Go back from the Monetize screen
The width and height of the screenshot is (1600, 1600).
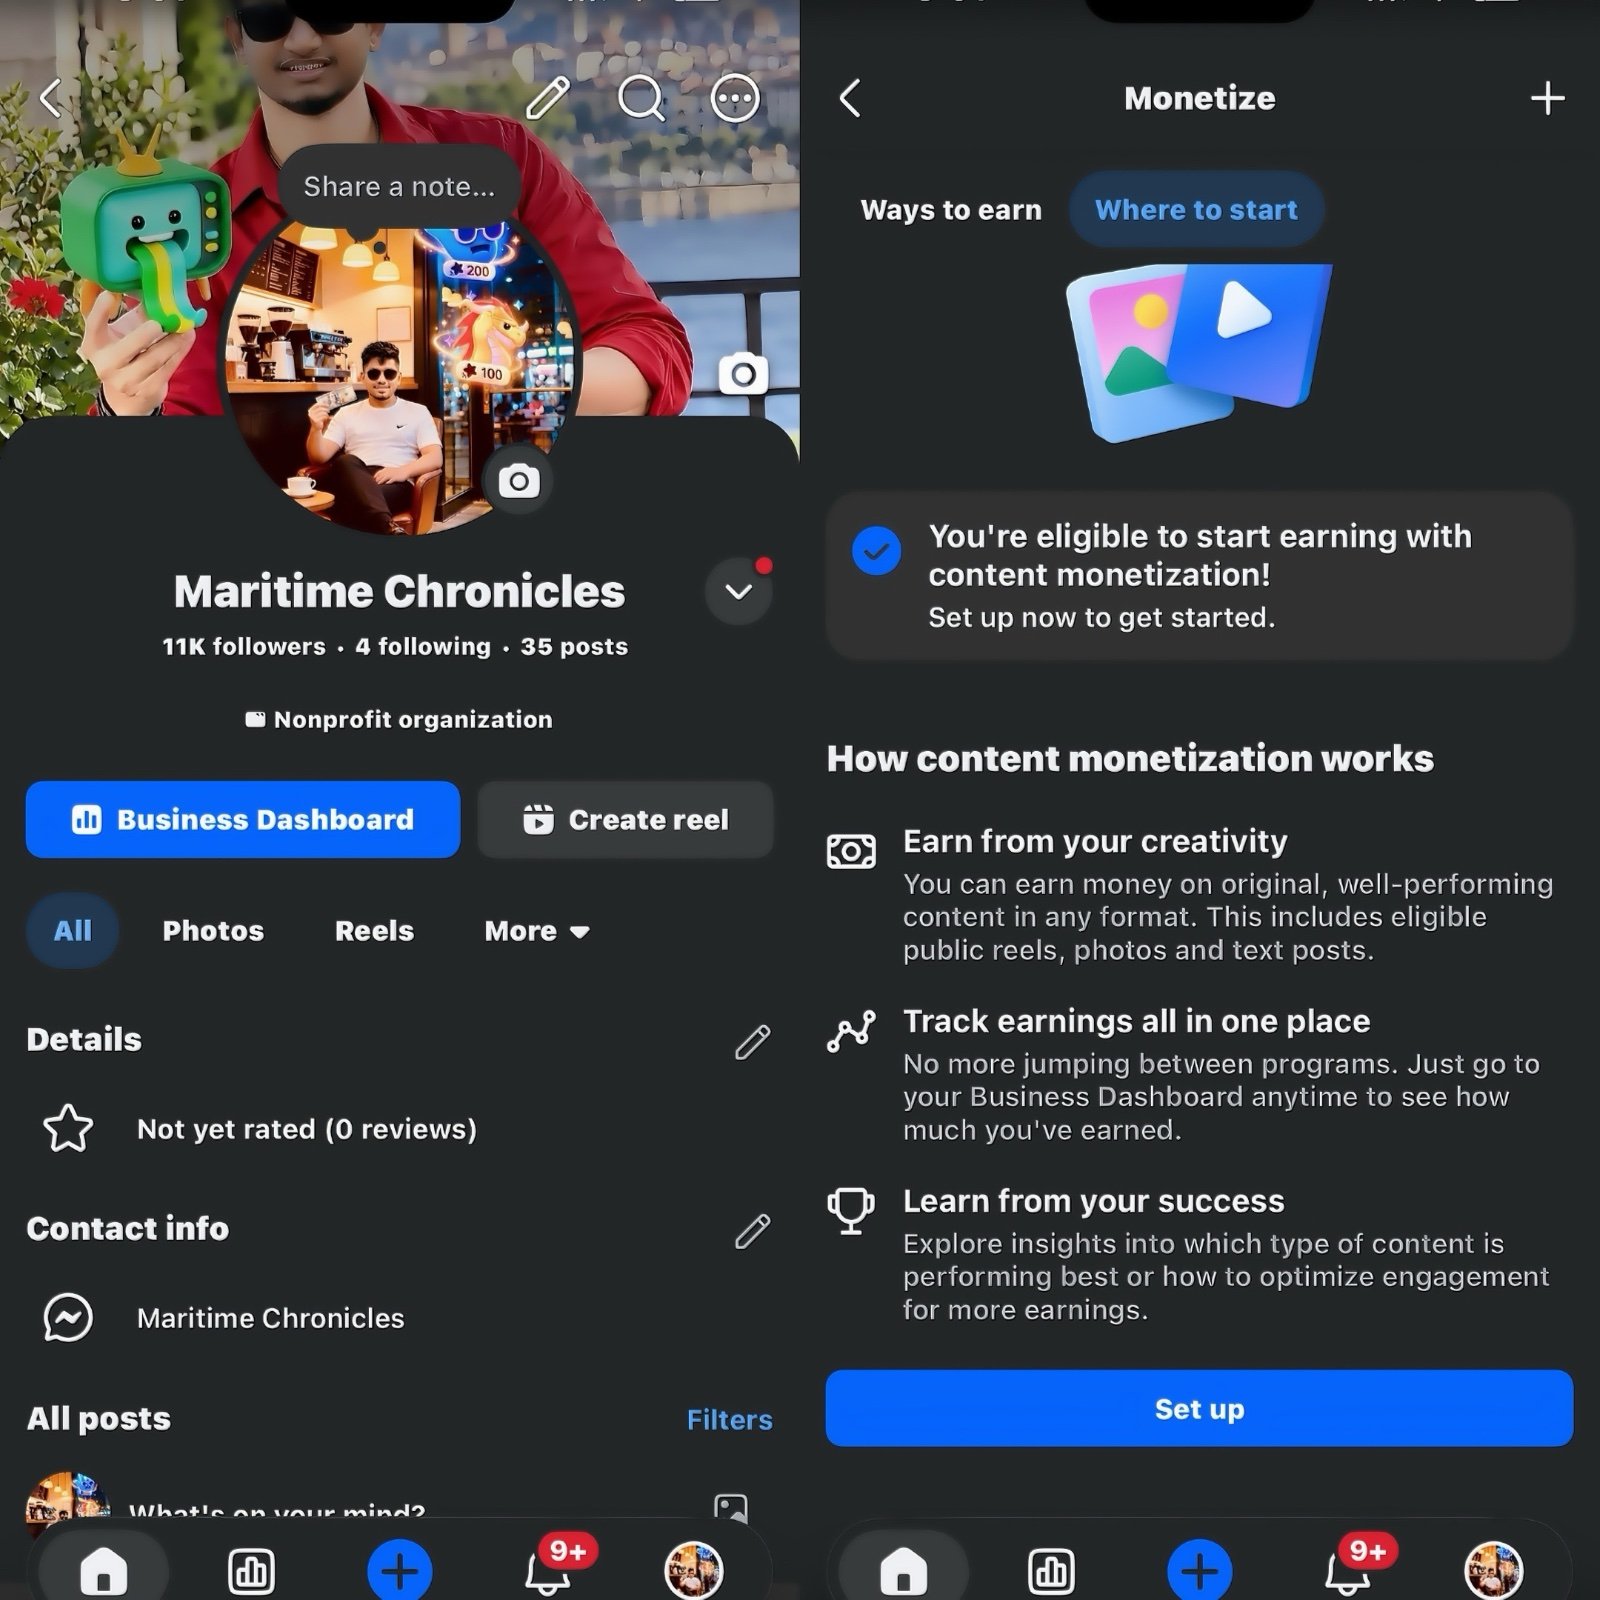click(x=850, y=98)
